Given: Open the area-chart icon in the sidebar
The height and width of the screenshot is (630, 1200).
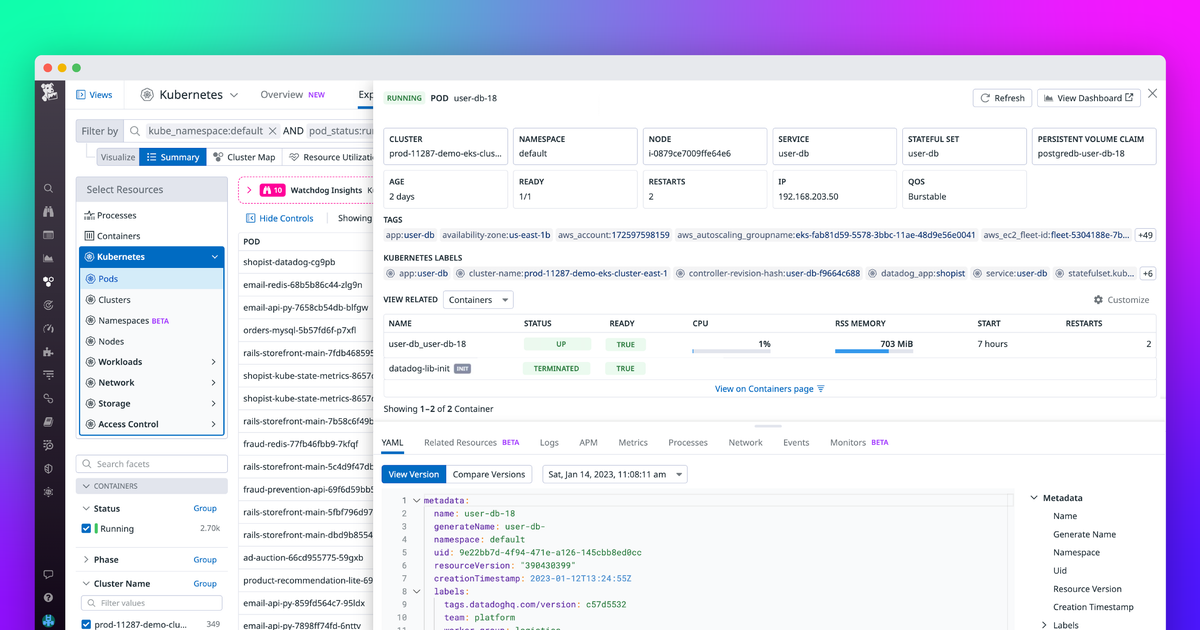Looking at the screenshot, I should [48, 258].
